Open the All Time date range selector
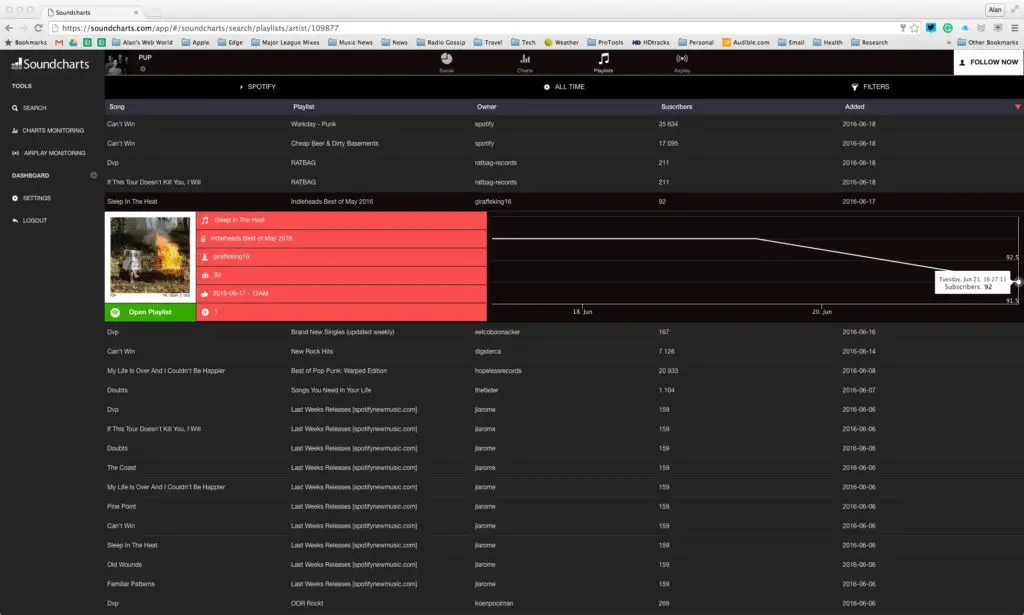Viewport: 1024px width, 615px height. click(564, 87)
